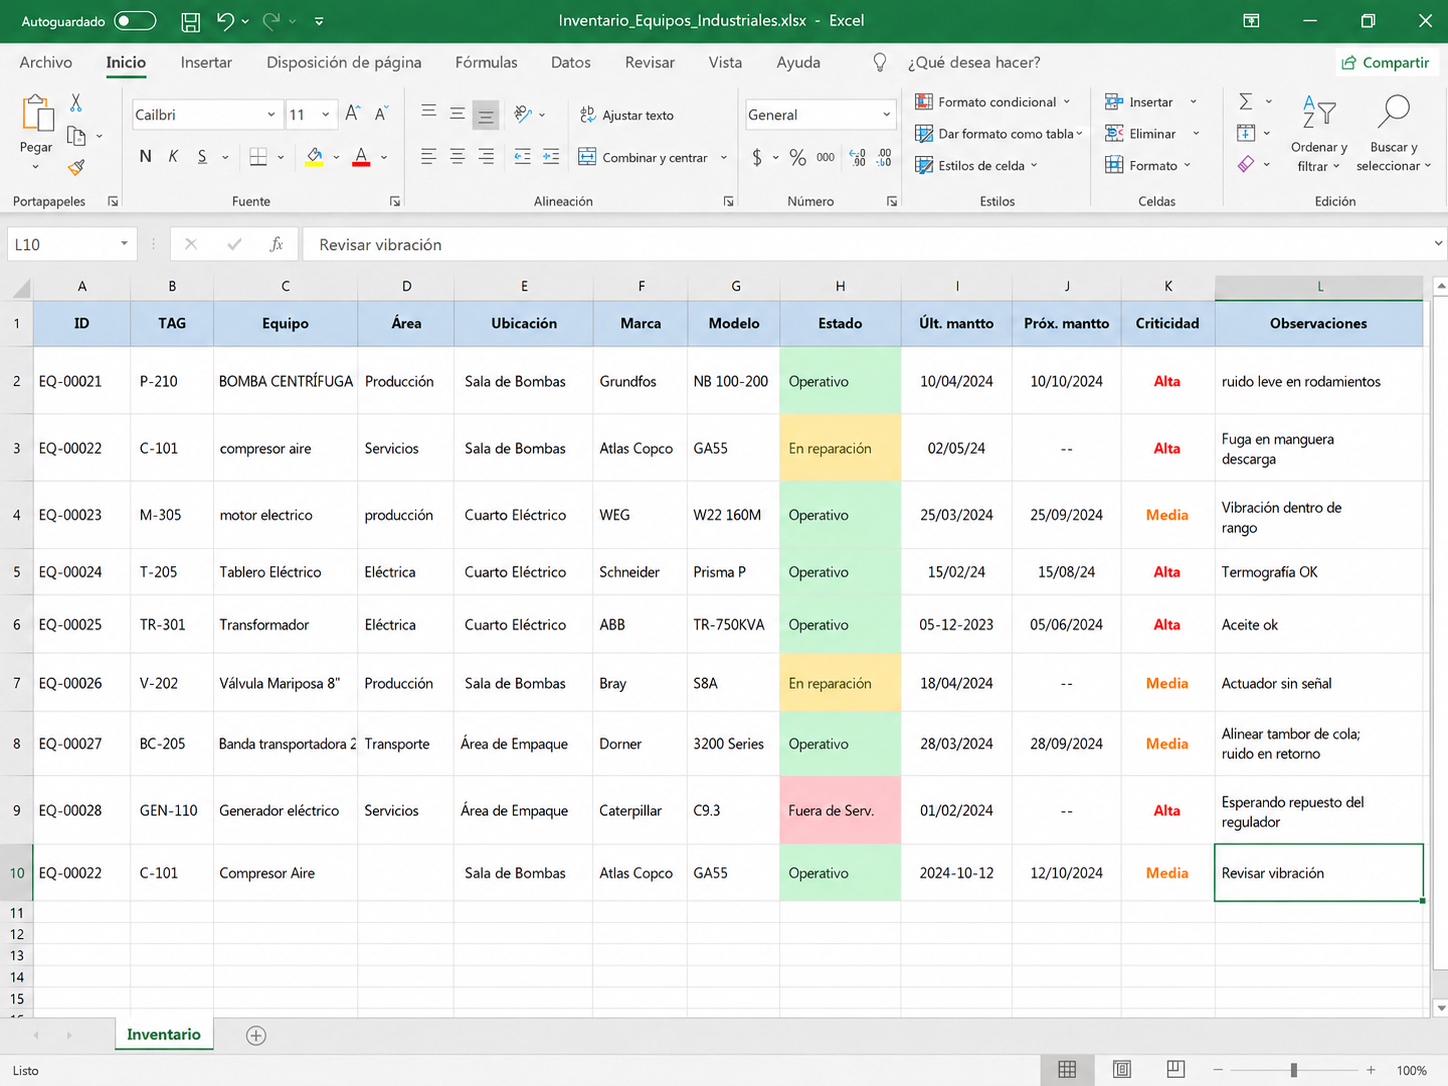Open the Disposición de página tab

[344, 62]
